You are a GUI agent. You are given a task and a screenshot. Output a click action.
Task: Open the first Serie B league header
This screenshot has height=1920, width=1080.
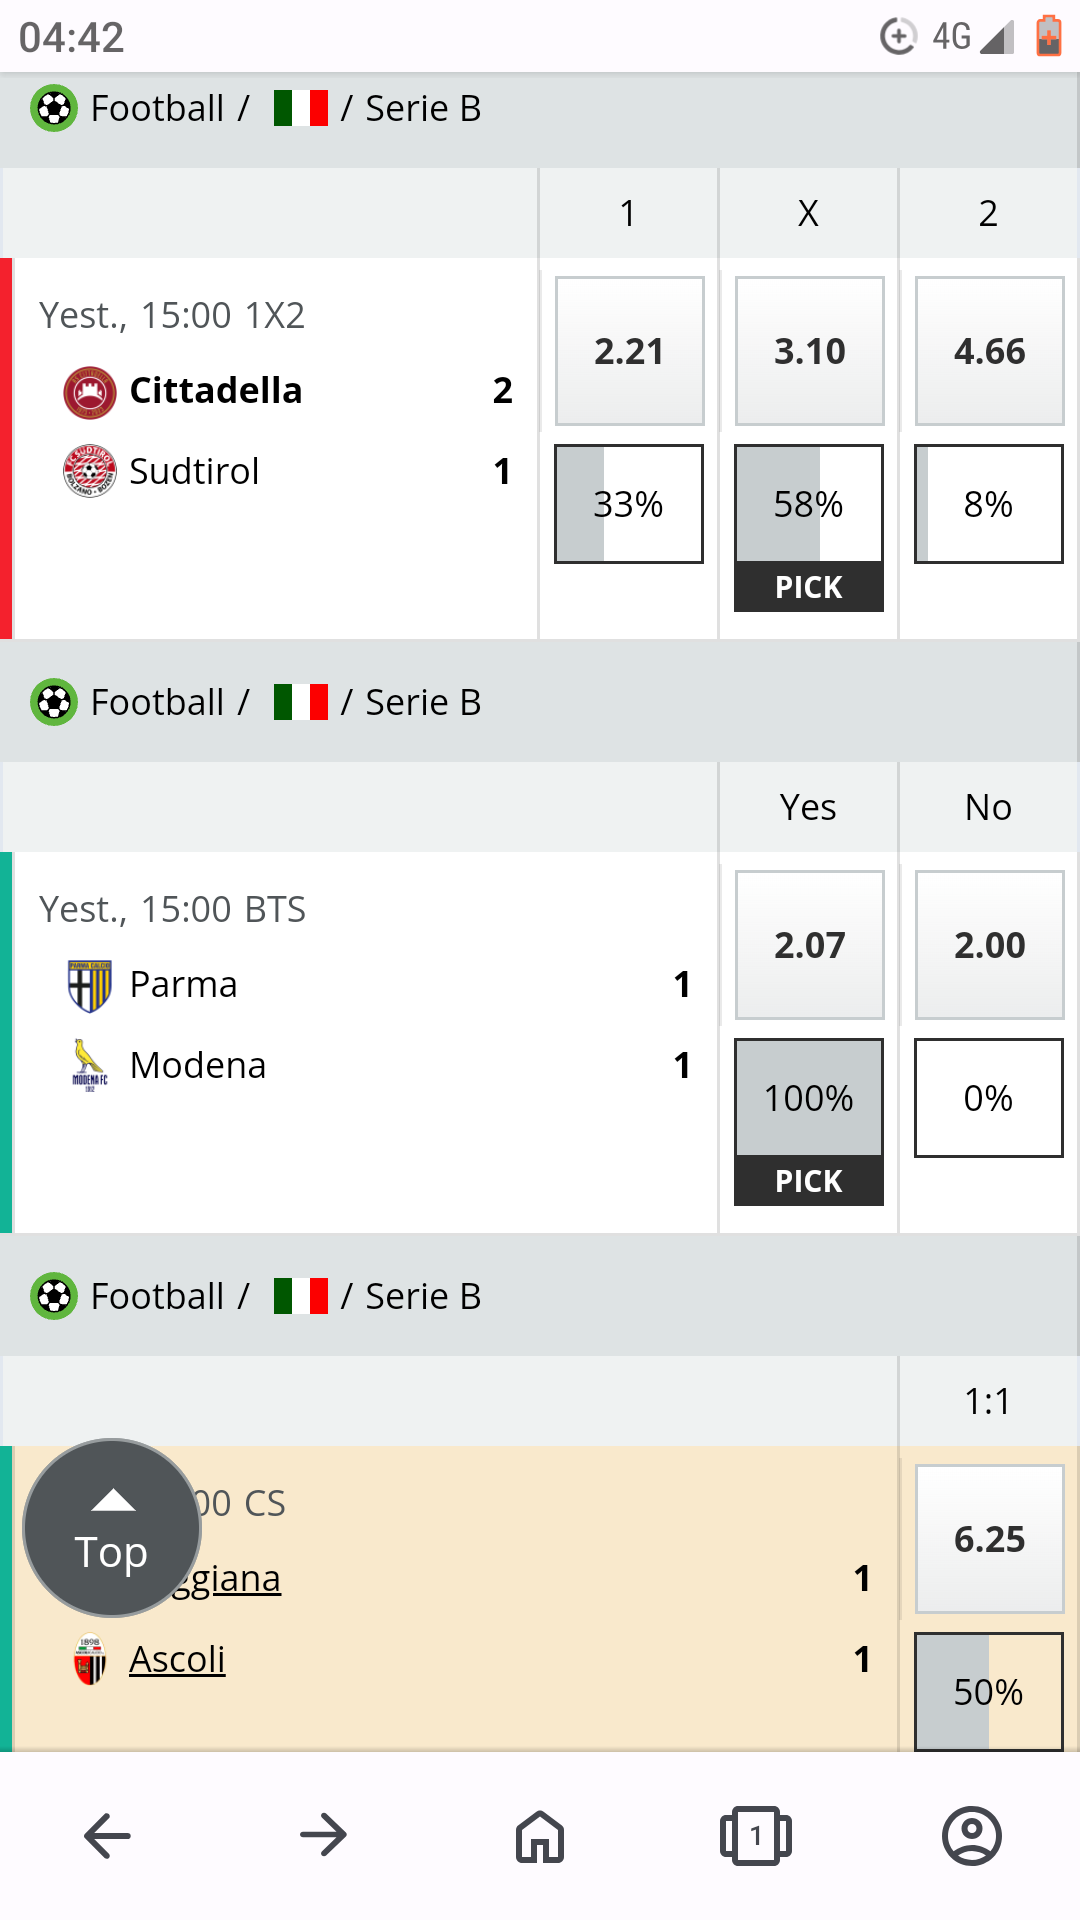click(423, 109)
